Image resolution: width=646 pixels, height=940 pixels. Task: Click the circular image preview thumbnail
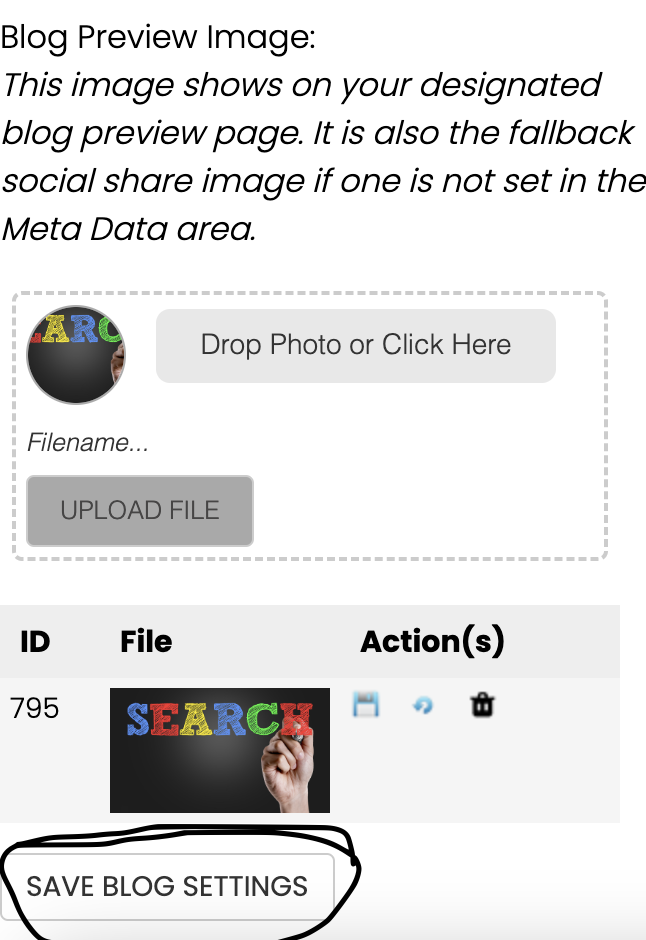75,355
